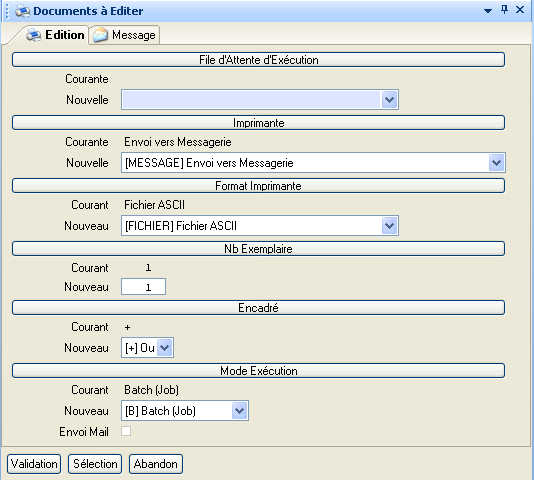534x480 pixels.
Task: Expand the Format Imprimante Nouveau dropdown
Action: click(390, 226)
